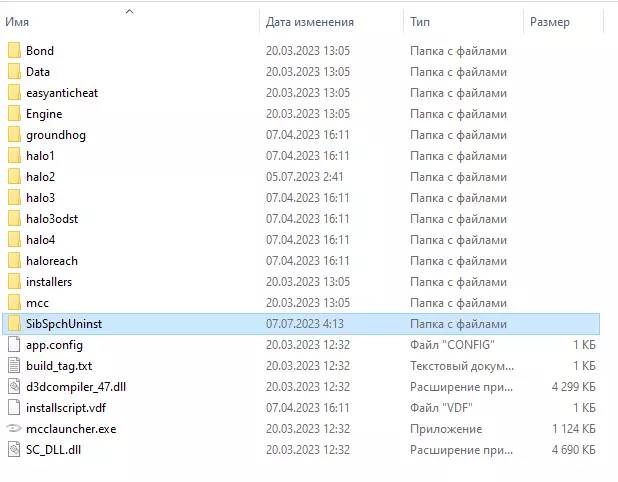Select the SC_DLL.dll file name
Screen dimensions: 618x482
point(54,450)
